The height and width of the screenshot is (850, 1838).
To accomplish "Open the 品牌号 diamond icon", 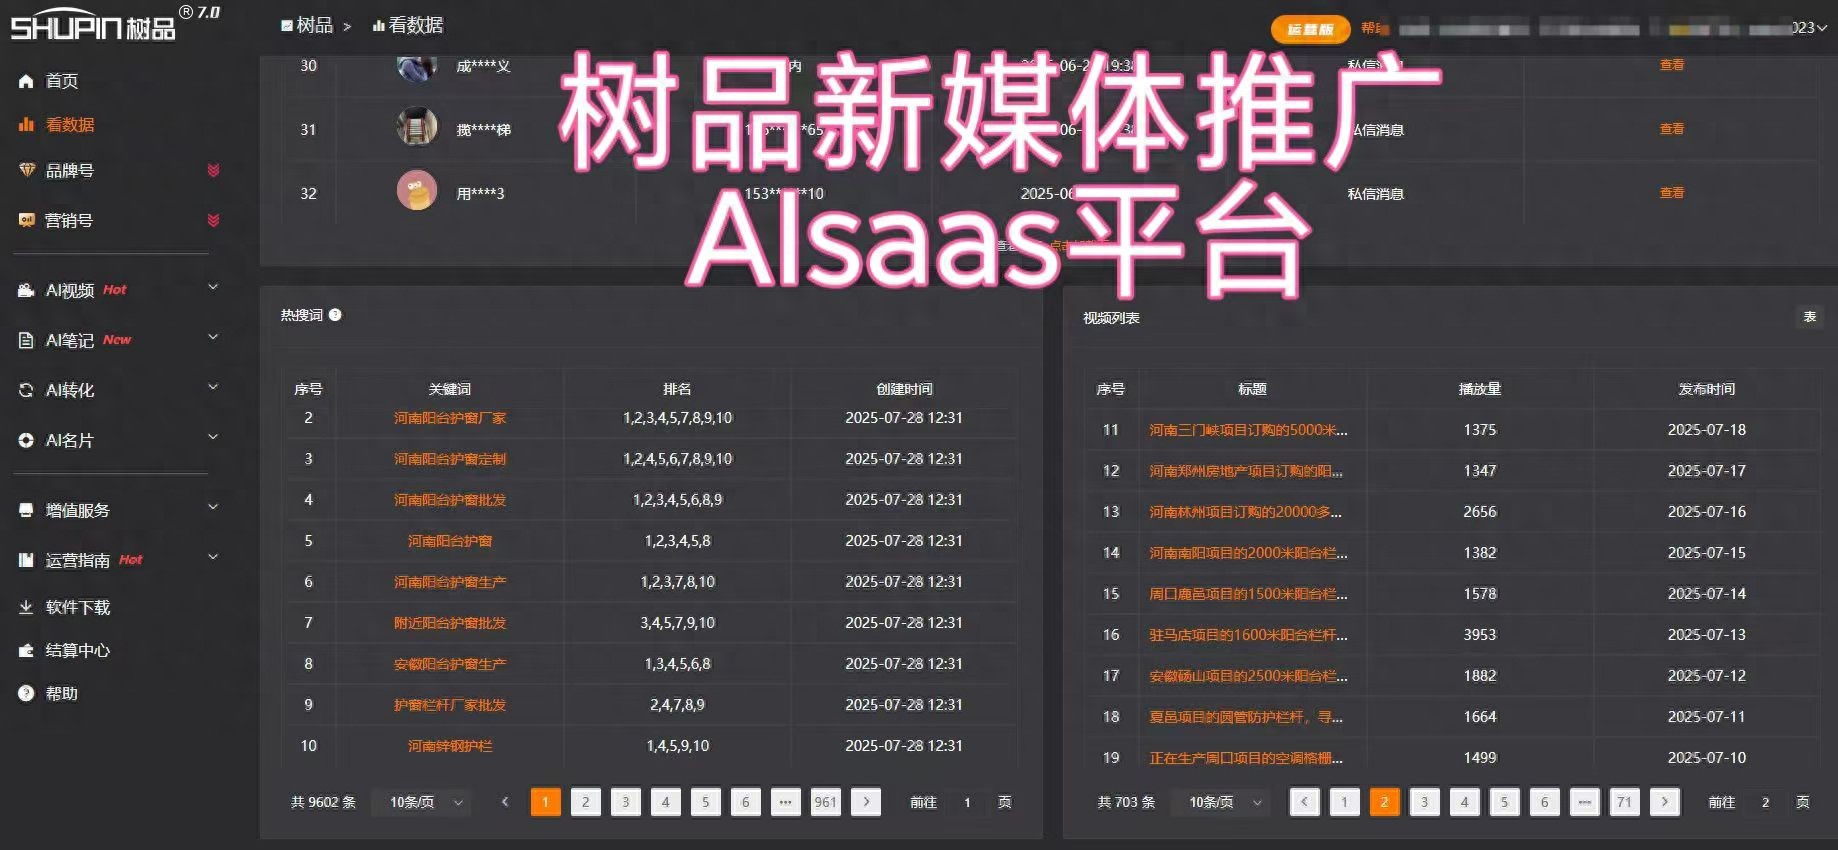I will 26,170.
